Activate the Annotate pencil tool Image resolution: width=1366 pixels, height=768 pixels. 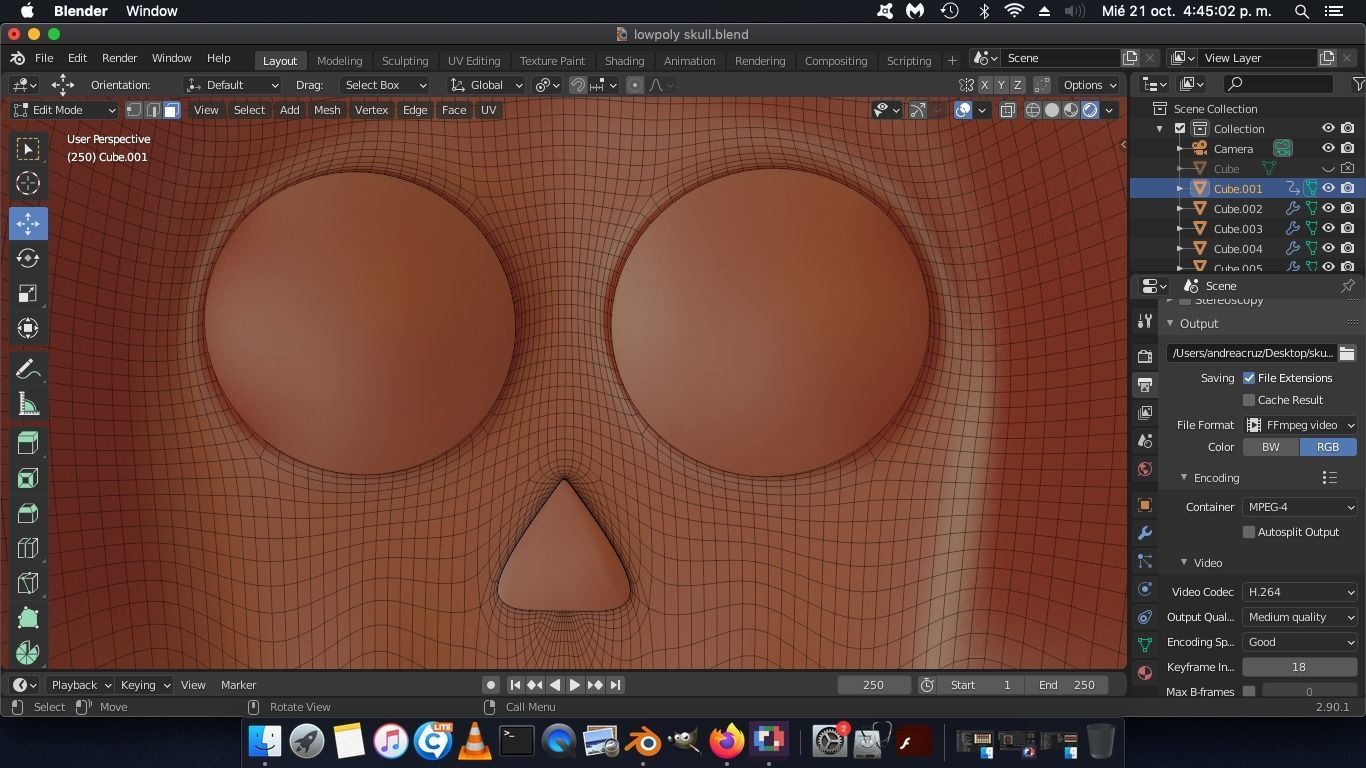coord(28,369)
